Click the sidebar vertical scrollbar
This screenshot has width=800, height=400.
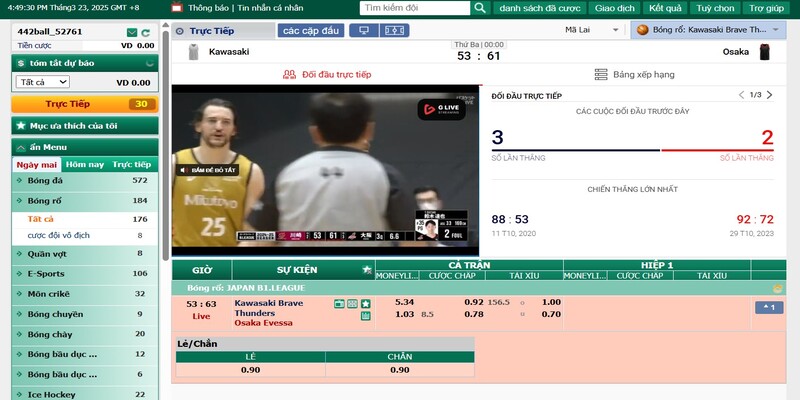[165, 145]
